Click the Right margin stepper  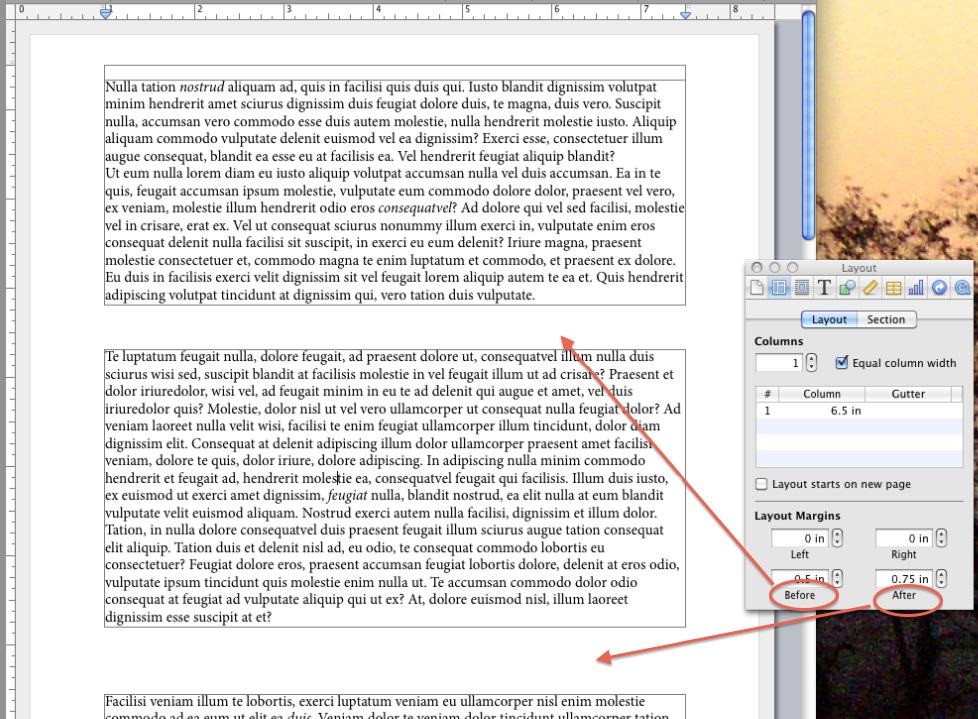coord(941,538)
